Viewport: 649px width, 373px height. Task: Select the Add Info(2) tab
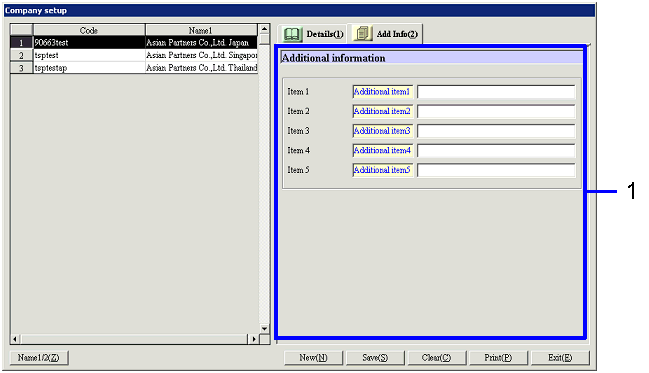385,34
